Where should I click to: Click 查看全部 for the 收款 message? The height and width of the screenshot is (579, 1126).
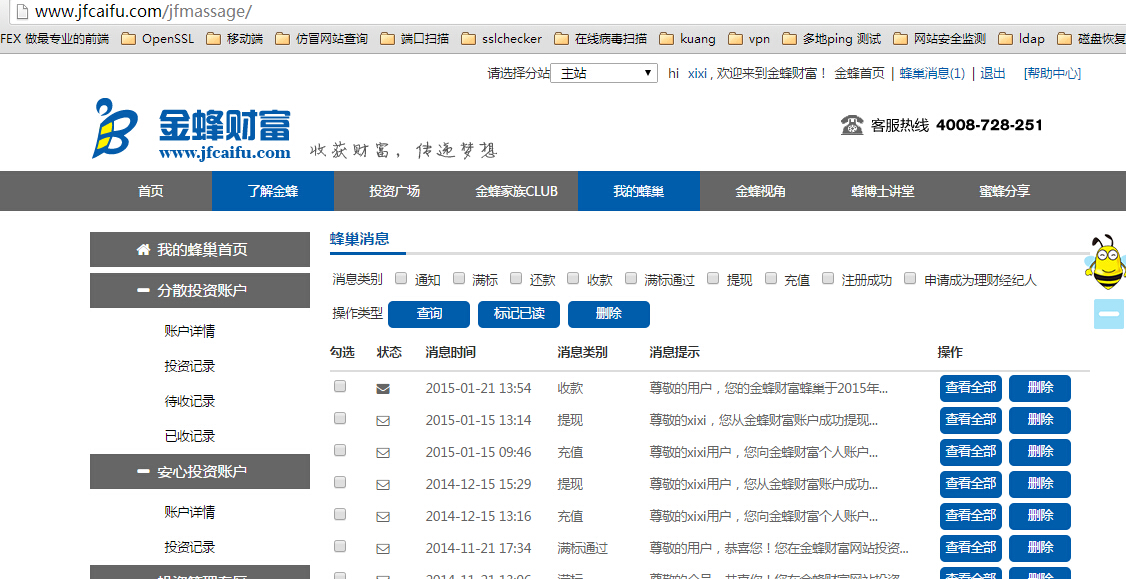coord(971,388)
